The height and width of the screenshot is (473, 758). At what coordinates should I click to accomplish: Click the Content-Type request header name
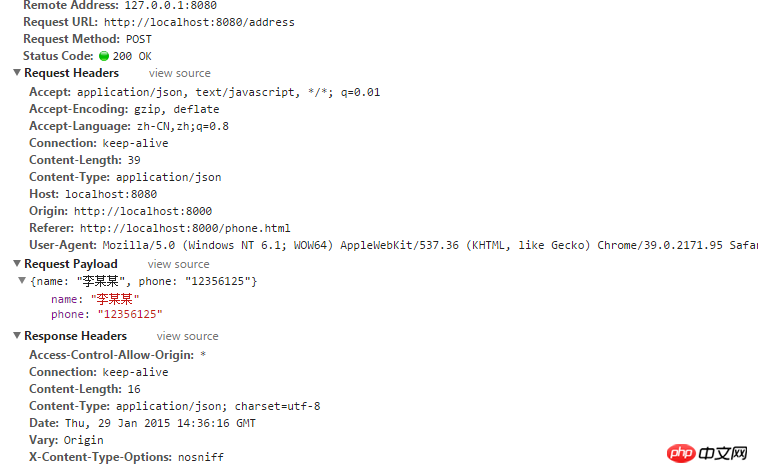(x=69, y=177)
